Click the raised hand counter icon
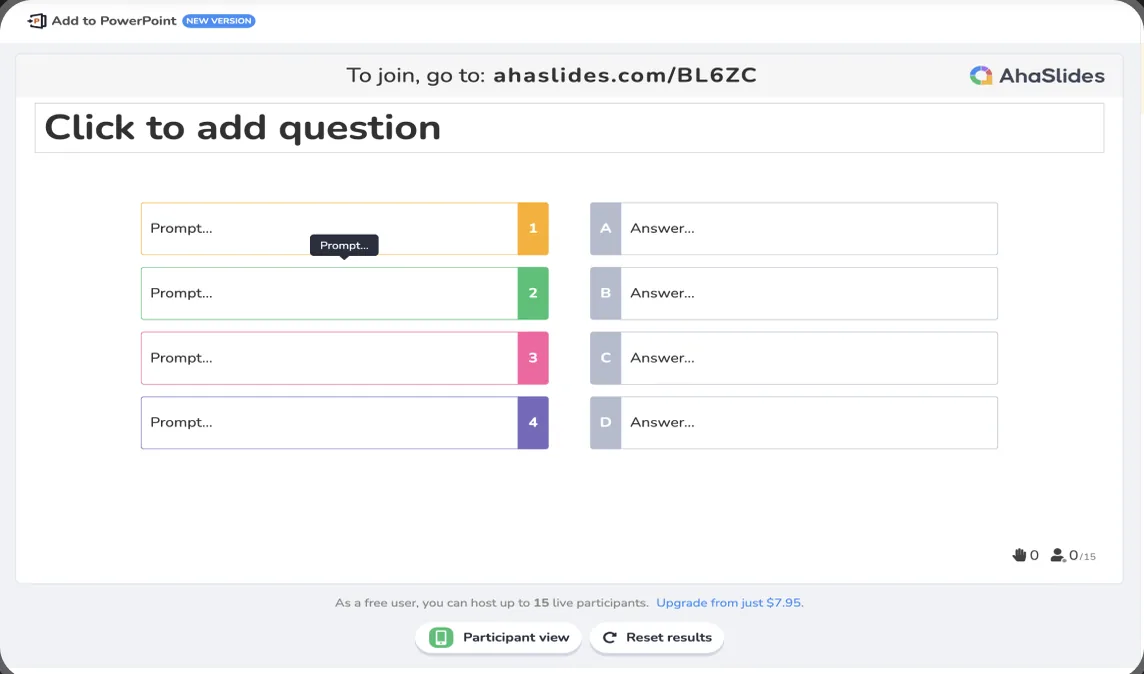 point(1019,555)
